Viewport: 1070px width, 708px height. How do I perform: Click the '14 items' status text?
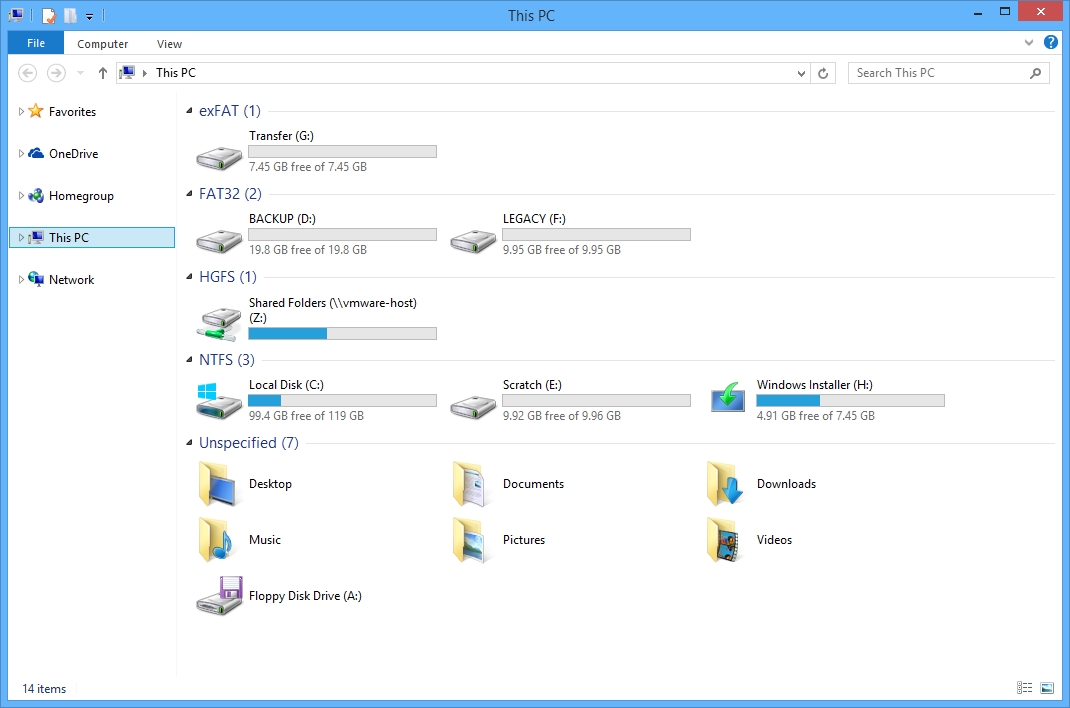(x=44, y=688)
